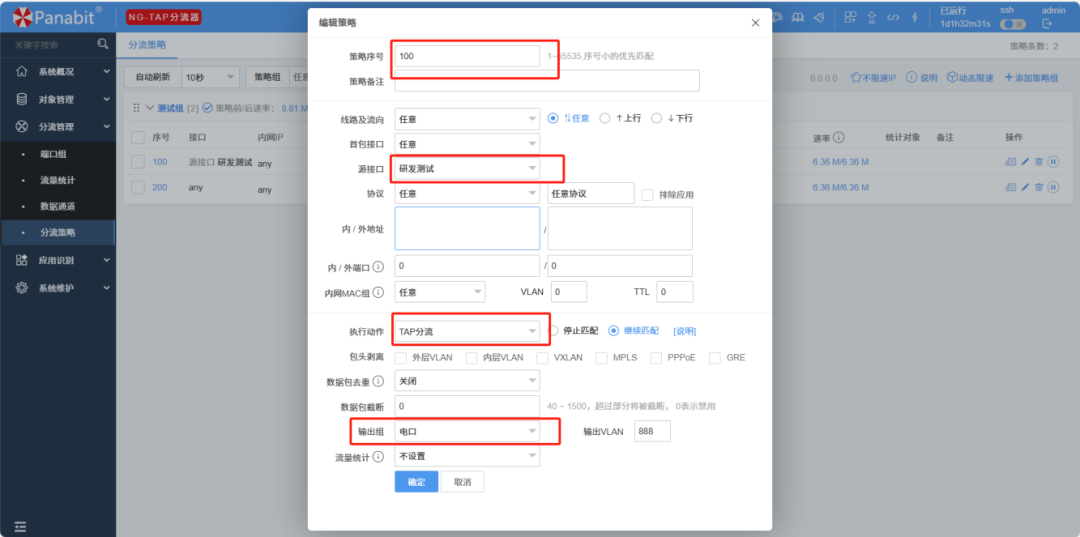Close the 编辑策略 dialog with X

point(756,23)
